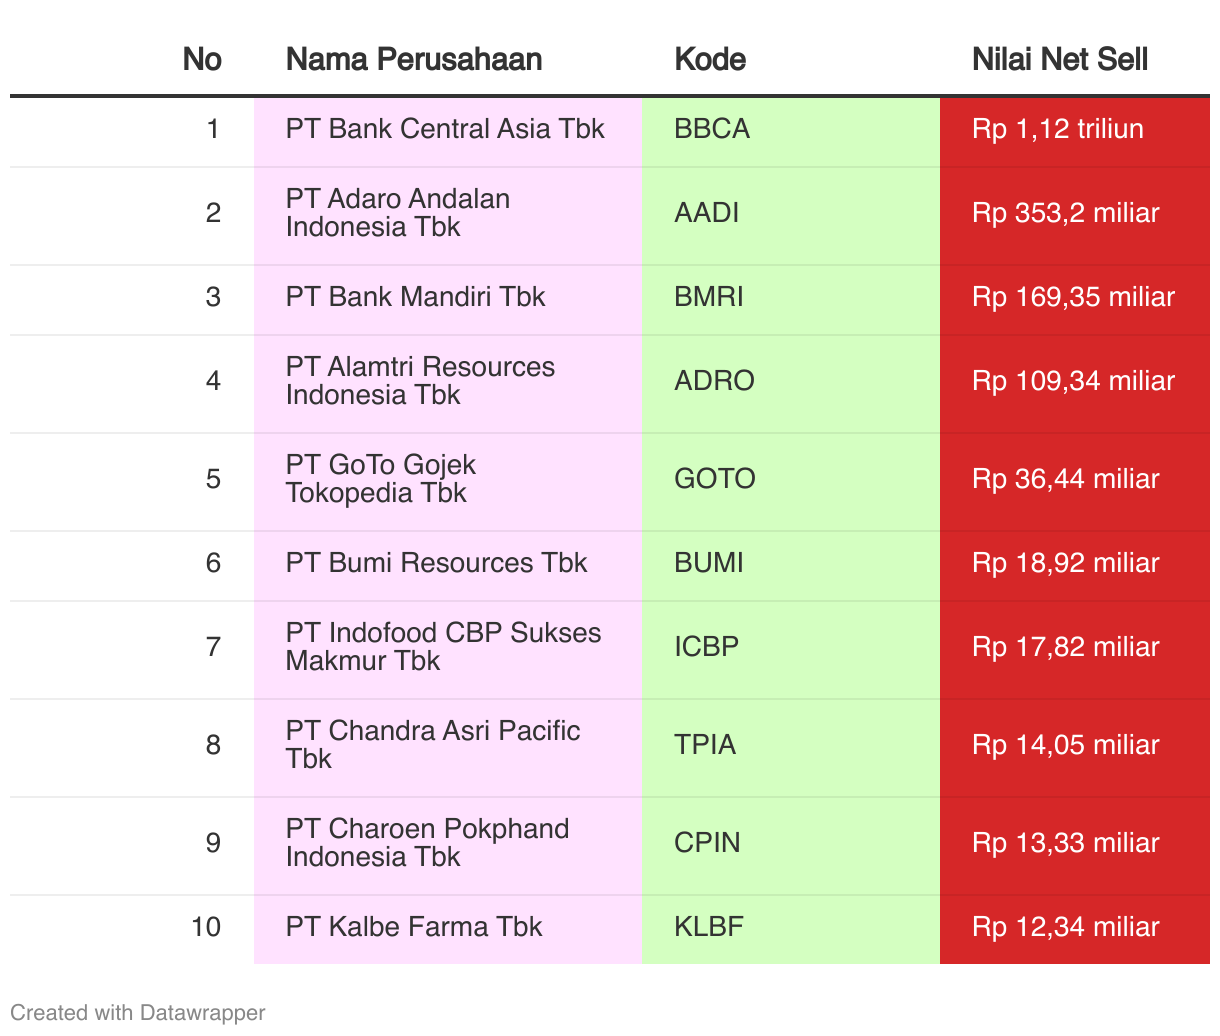Click the BUMI stock code cell
Screen dimensions: 1220x1036
pos(709,563)
